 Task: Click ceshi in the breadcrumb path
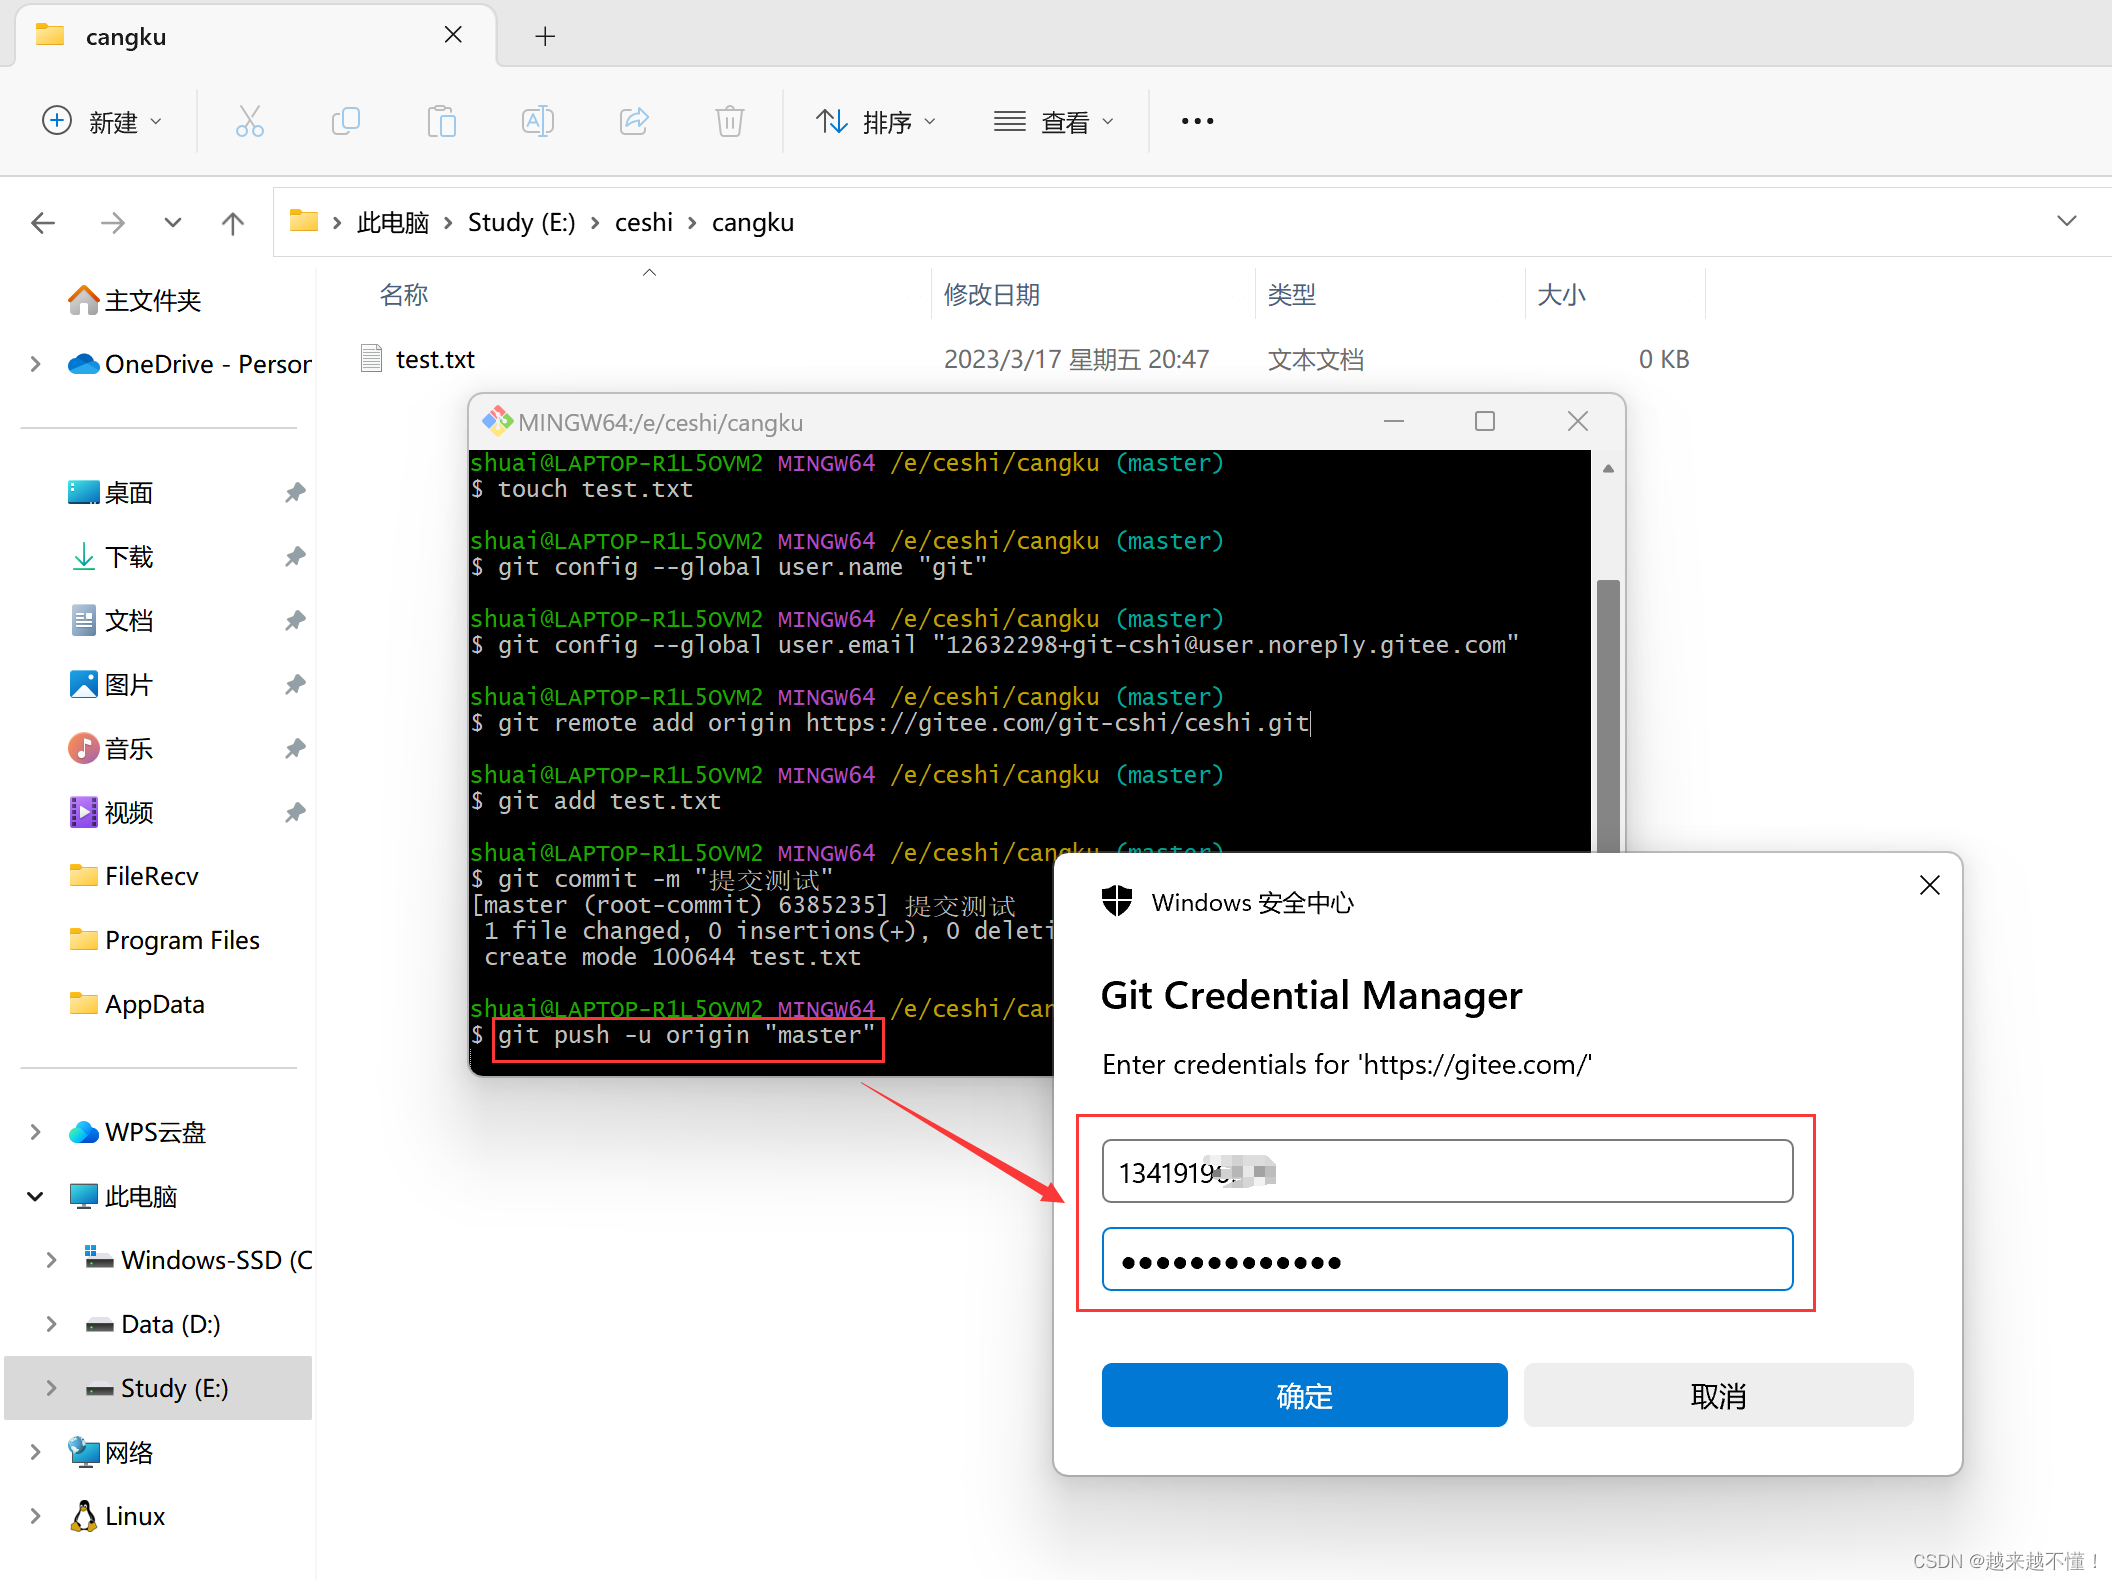pyautogui.click(x=644, y=222)
